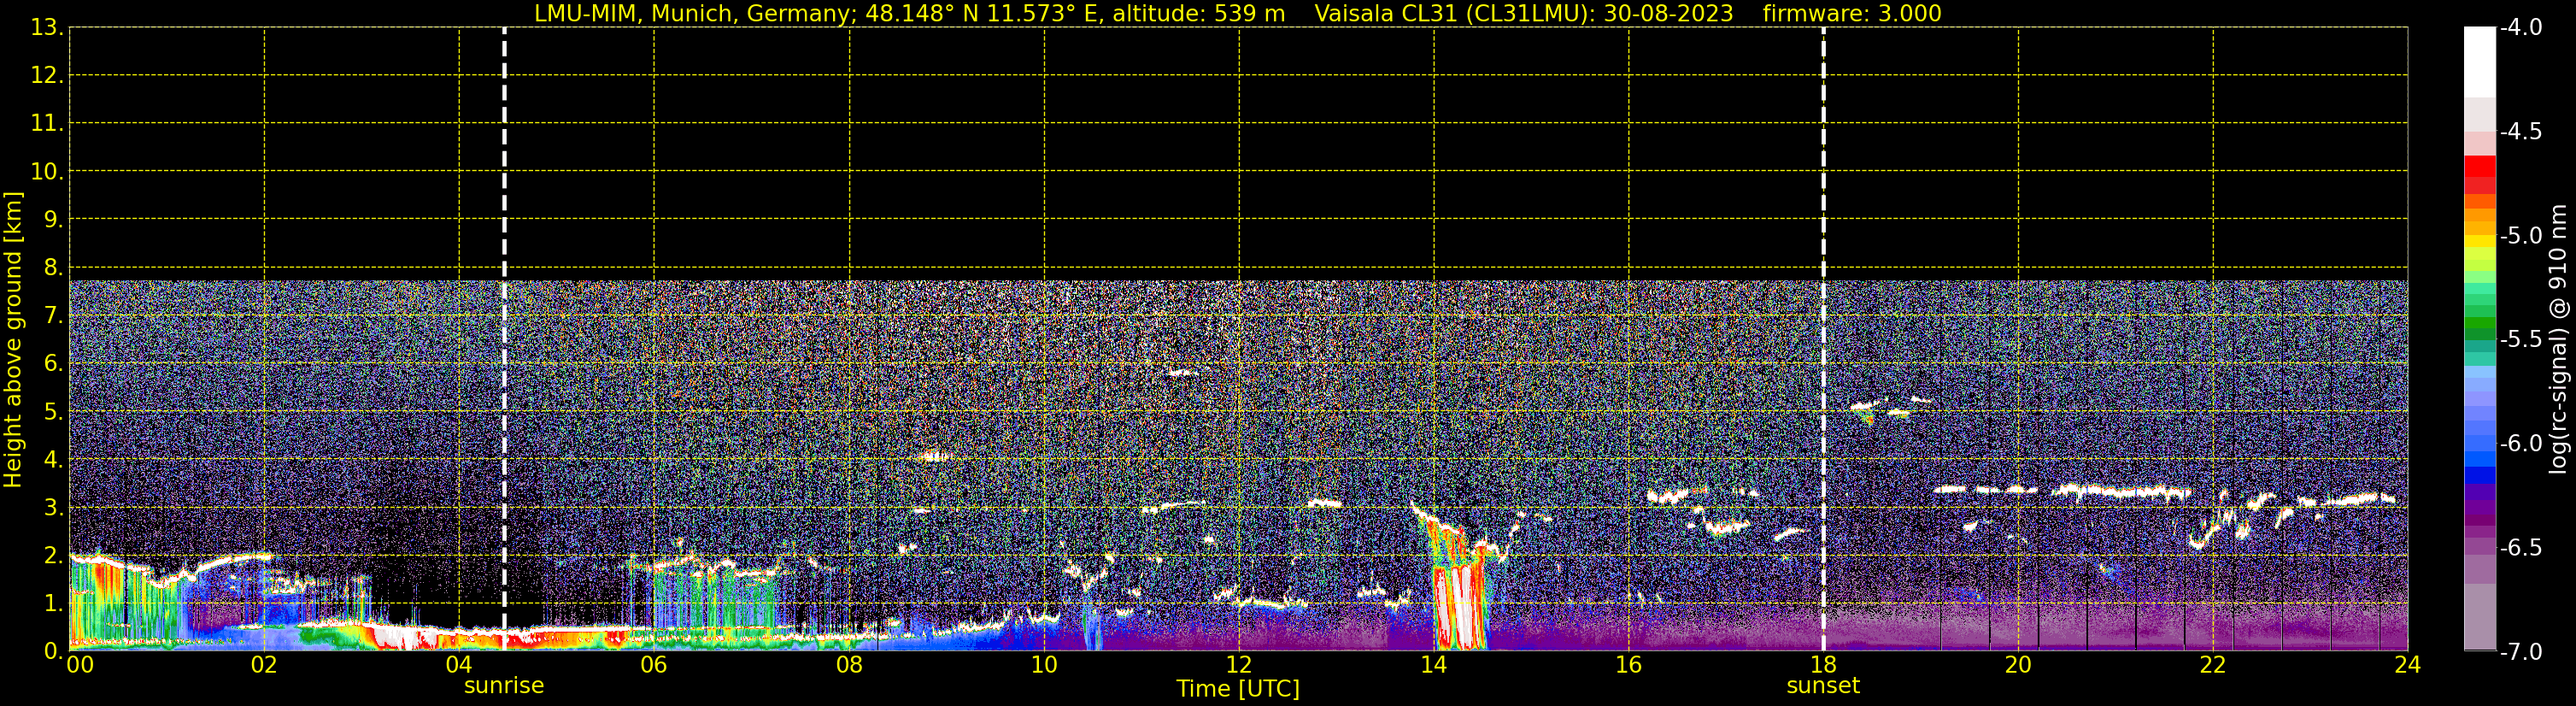Click the '00' time axis tick label

point(80,665)
